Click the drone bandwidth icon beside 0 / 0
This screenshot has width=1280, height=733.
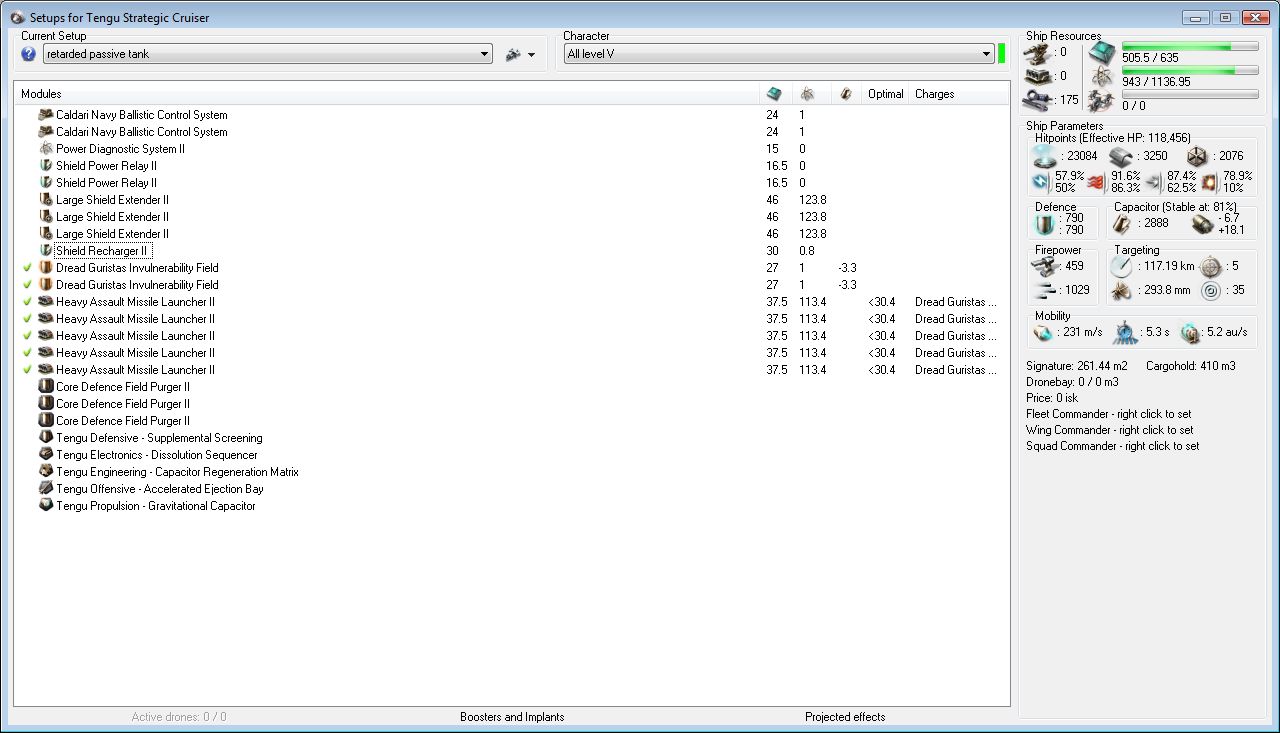coord(1102,101)
